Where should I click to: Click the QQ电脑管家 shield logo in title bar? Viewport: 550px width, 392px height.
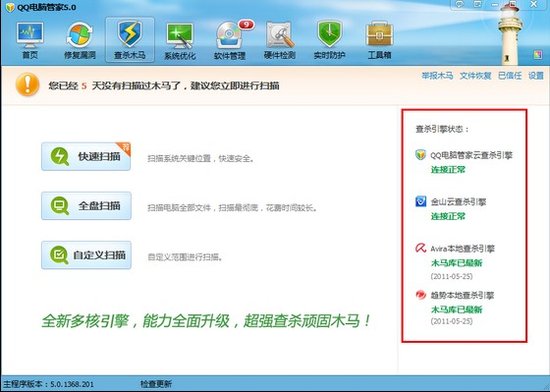click(11, 7)
